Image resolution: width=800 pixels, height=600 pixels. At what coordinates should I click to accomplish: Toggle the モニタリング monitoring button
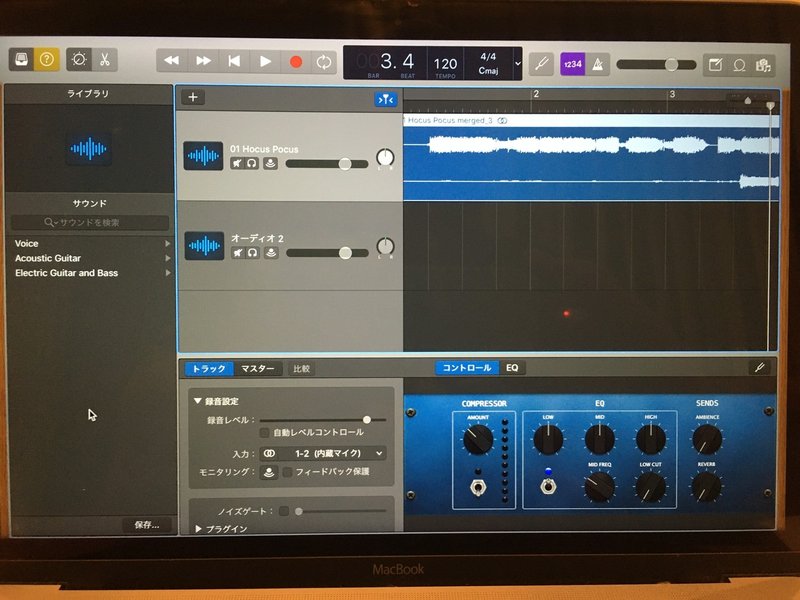tap(269, 472)
